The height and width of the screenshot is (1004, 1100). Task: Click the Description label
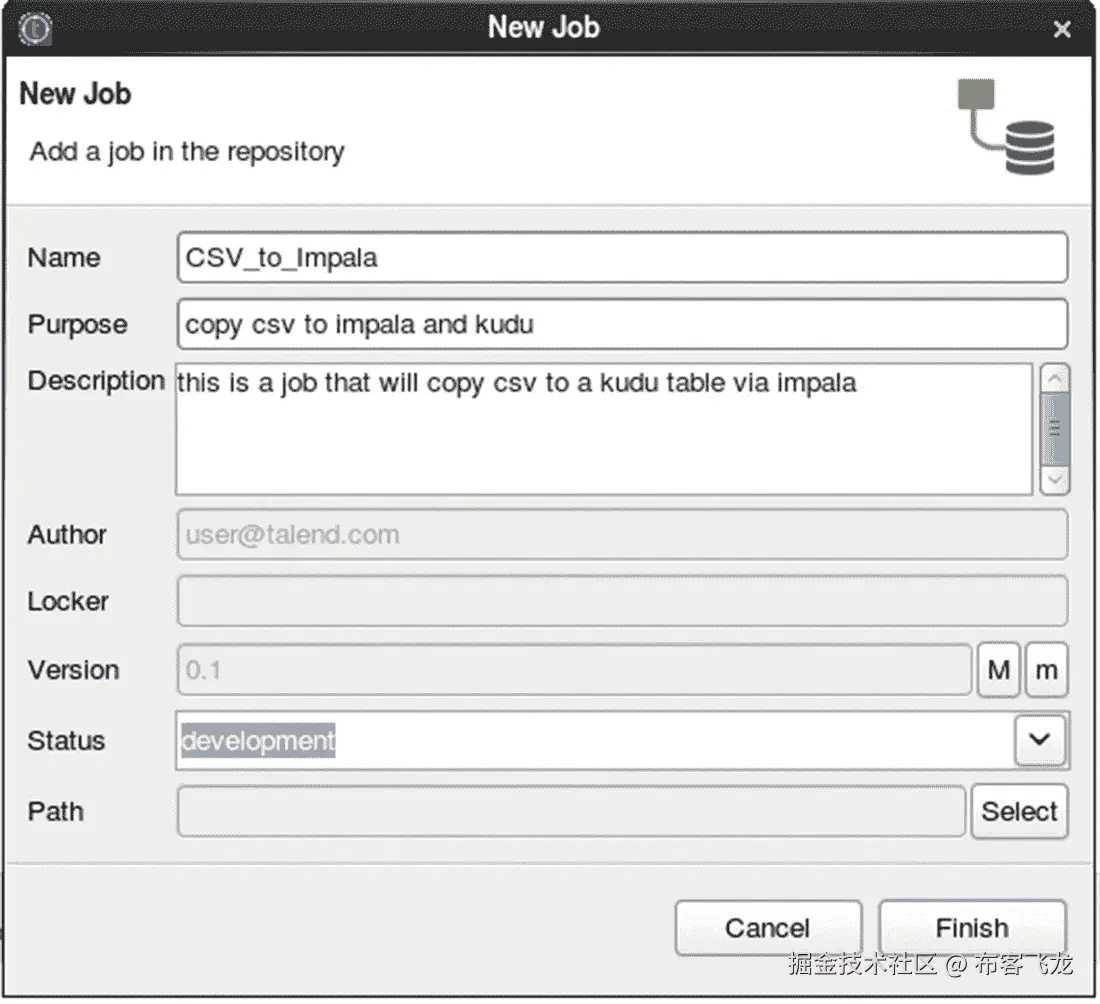[x=96, y=381]
